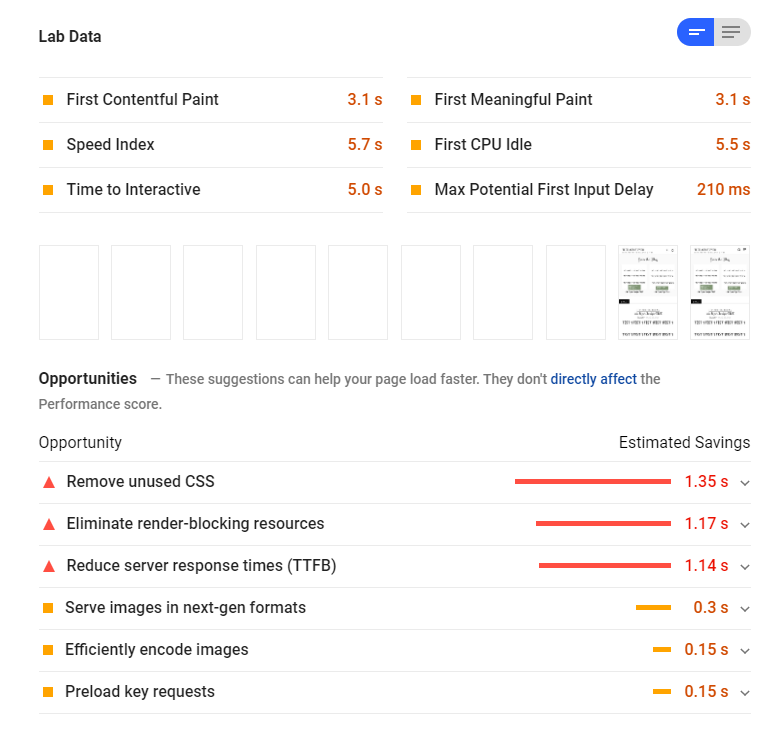The width and height of the screenshot is (765, 739).
Task: Expand the Reduce server response times chevron
Action: coord(745,567)
